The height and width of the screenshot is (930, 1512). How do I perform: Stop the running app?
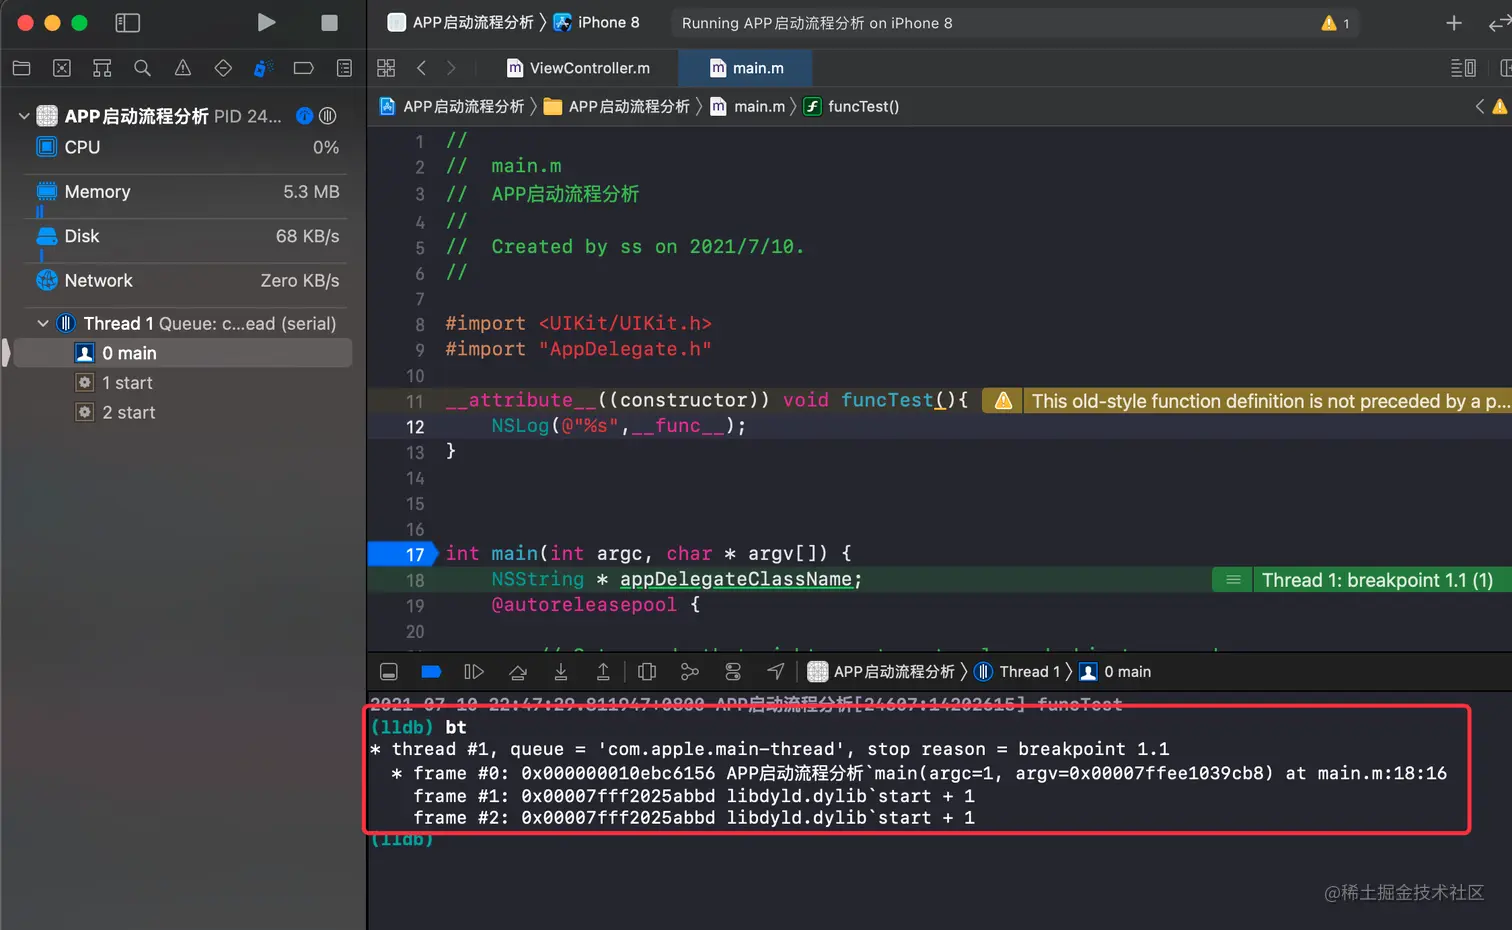(x=329, y=22)
